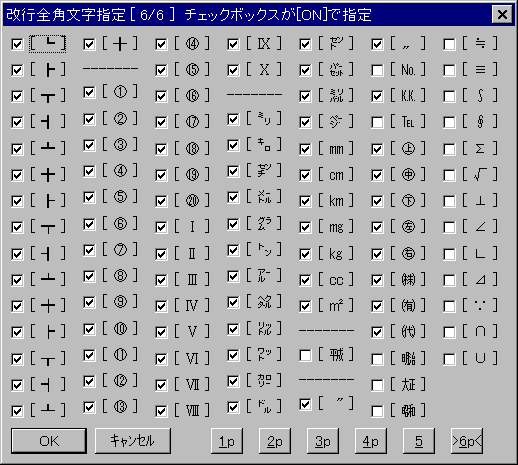Switch to page 3p

323,441
